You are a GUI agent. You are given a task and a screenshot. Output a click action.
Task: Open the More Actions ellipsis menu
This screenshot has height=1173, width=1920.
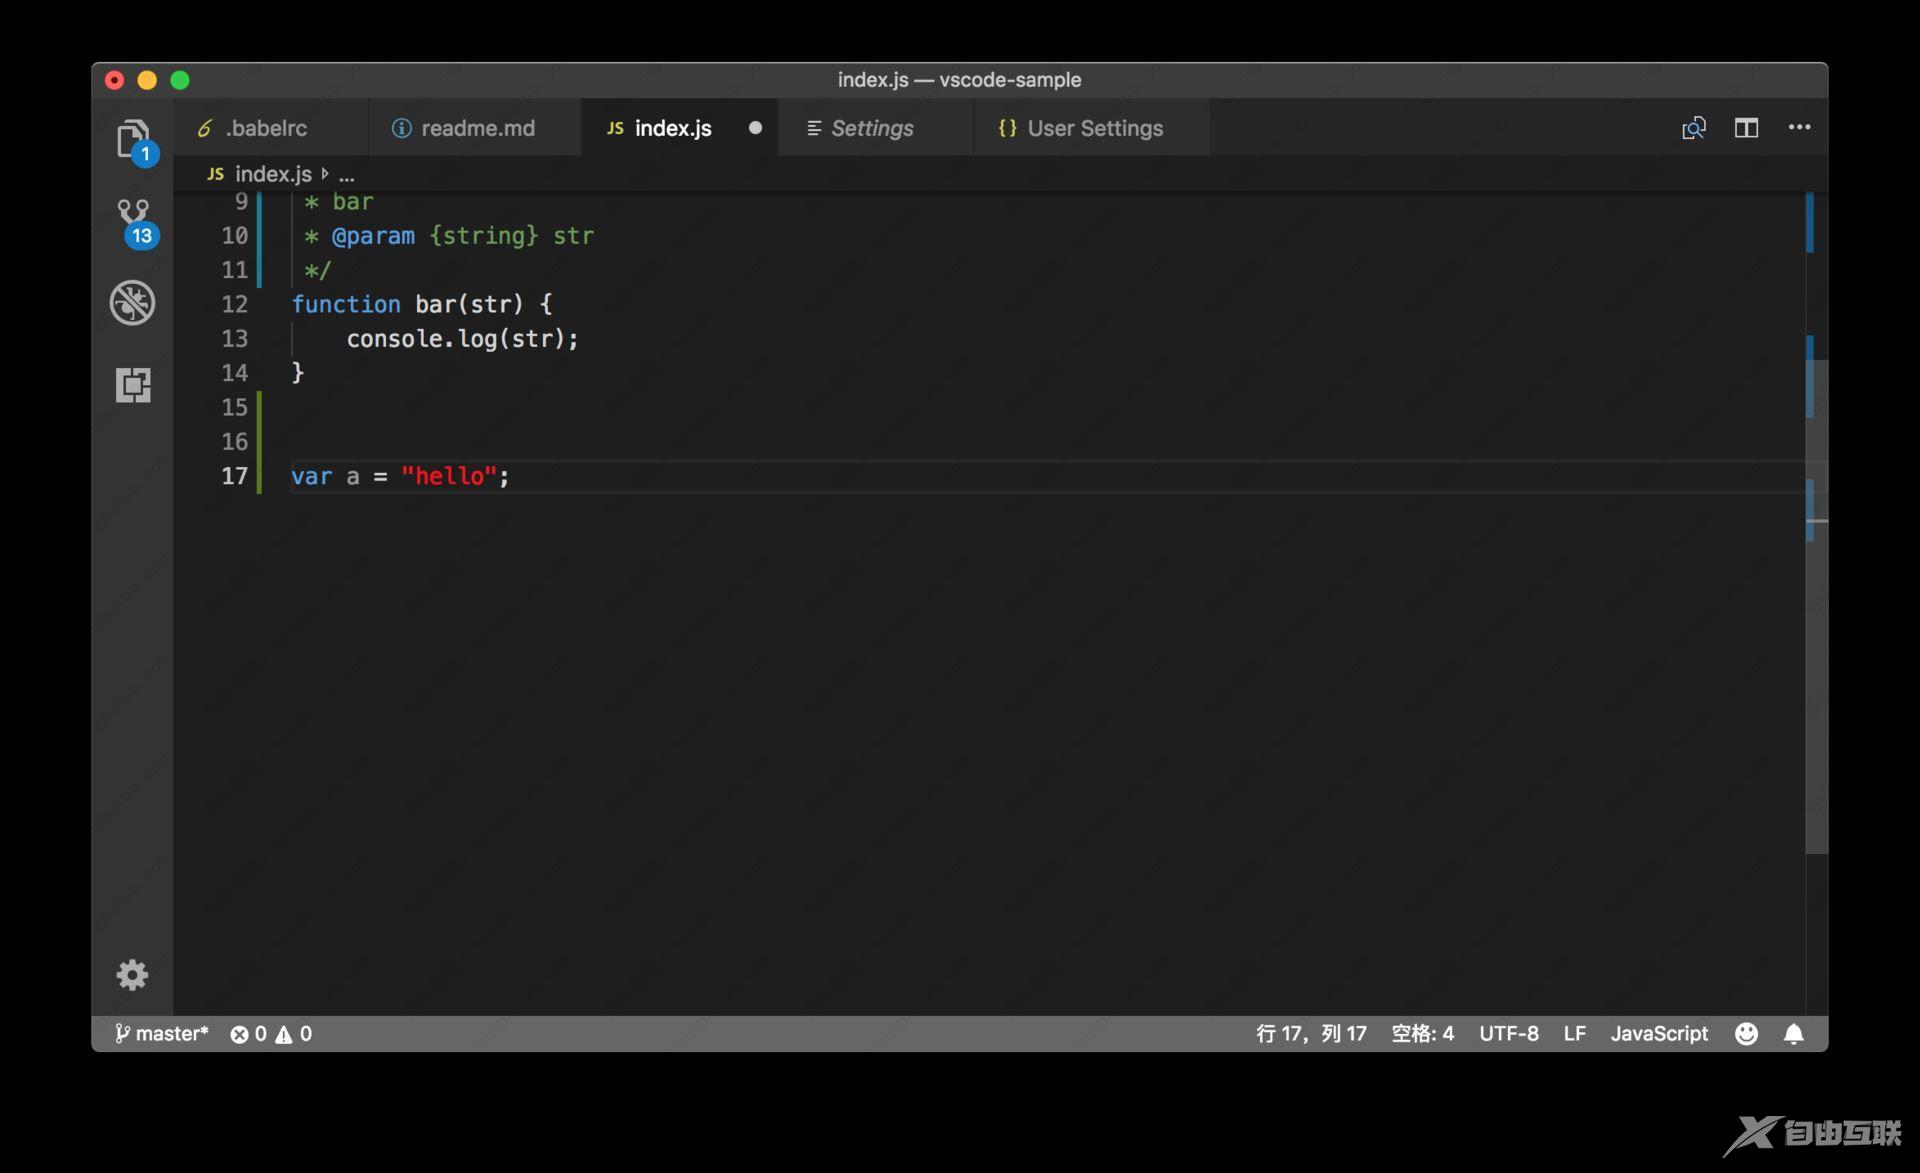tap(1799, 127)
